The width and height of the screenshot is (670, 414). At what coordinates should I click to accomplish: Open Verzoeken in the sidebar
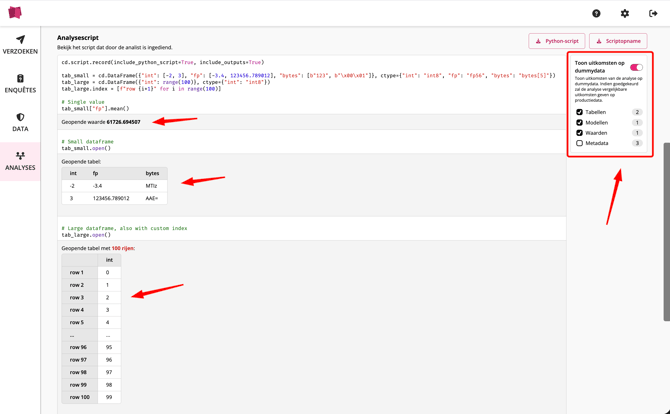(x=20, y=45)
